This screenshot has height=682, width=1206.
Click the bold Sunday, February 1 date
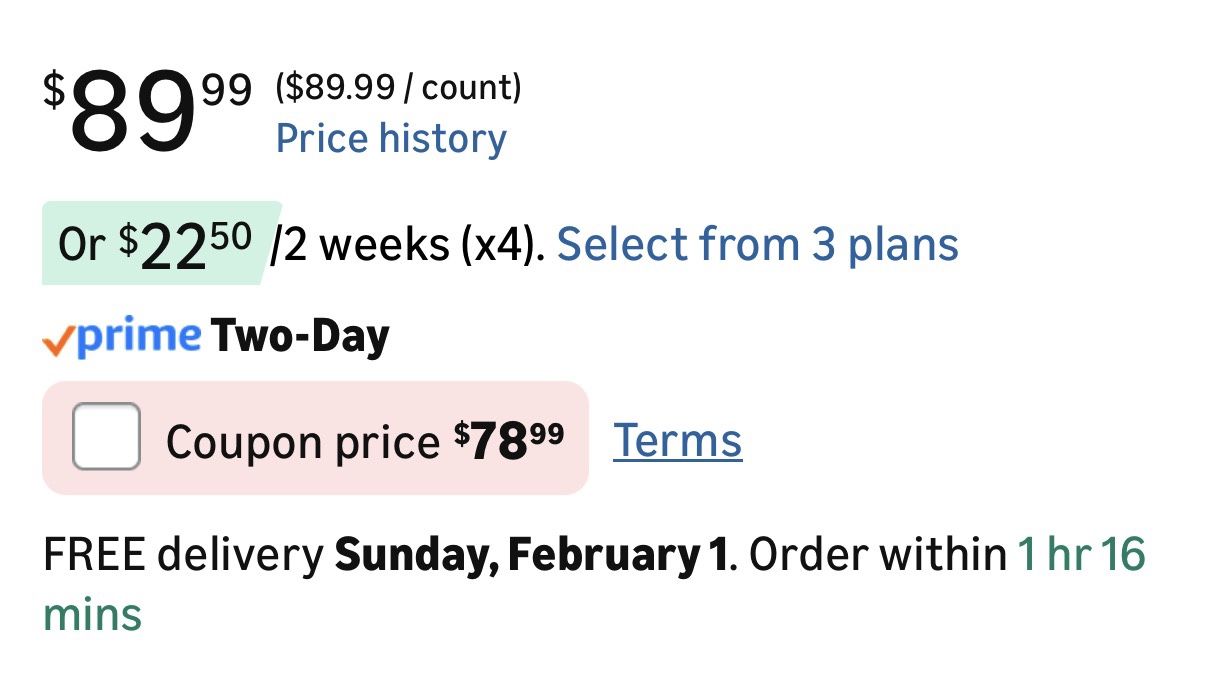pos(531,555)
